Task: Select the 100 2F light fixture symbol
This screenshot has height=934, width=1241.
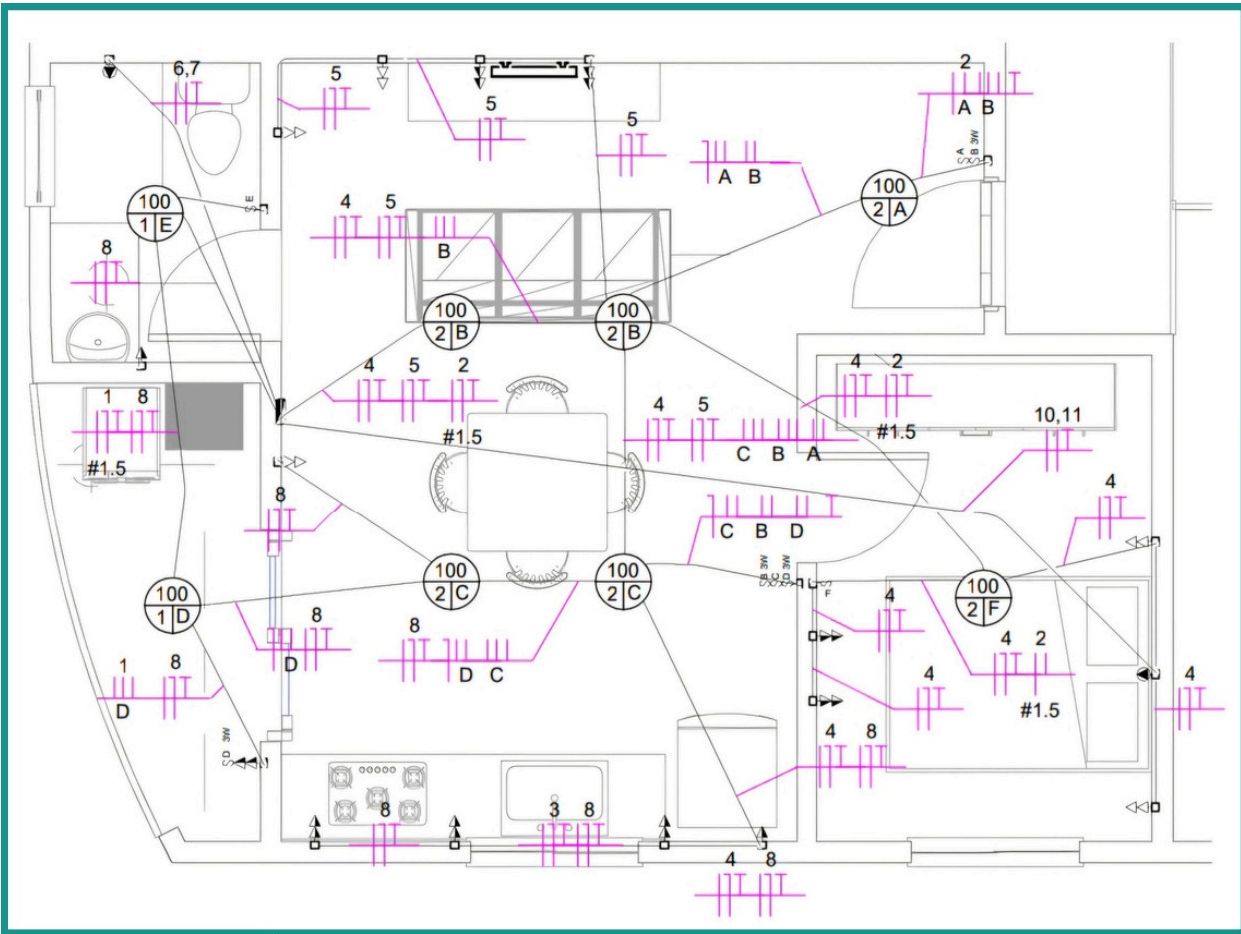Action: pos(985,598)
